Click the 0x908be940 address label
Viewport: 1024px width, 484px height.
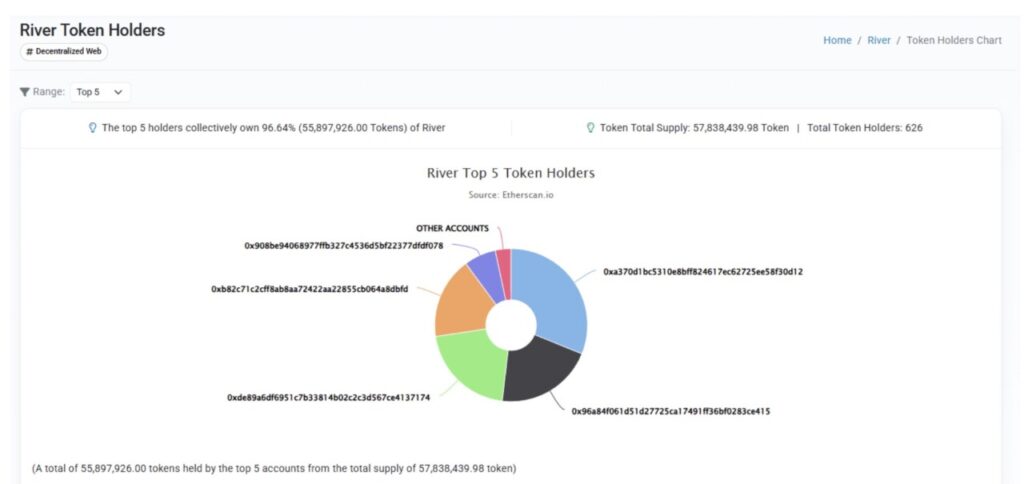343,245
